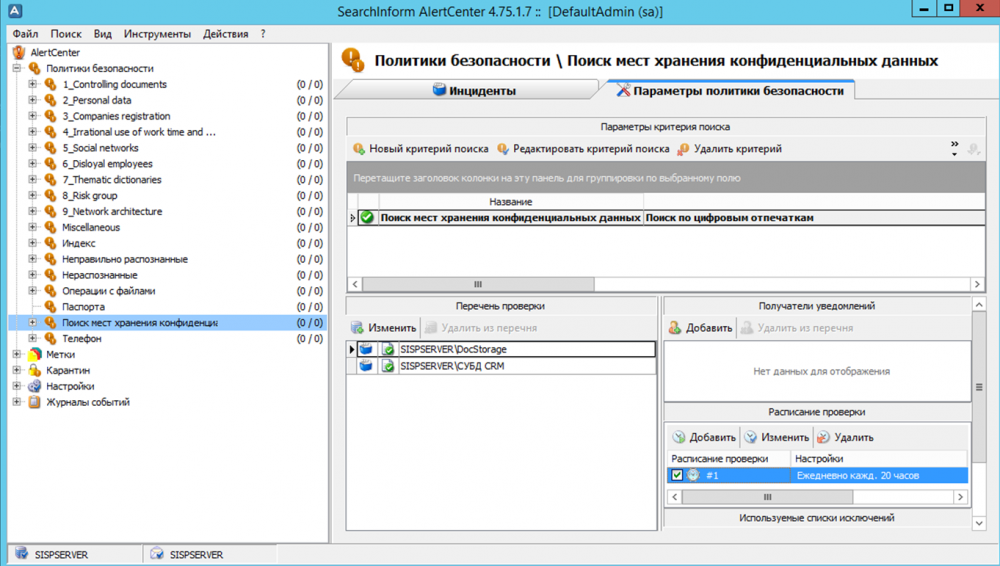Click the Индекс policy icon
Viewport: 1000px width, 566px height.
(50, 243)
